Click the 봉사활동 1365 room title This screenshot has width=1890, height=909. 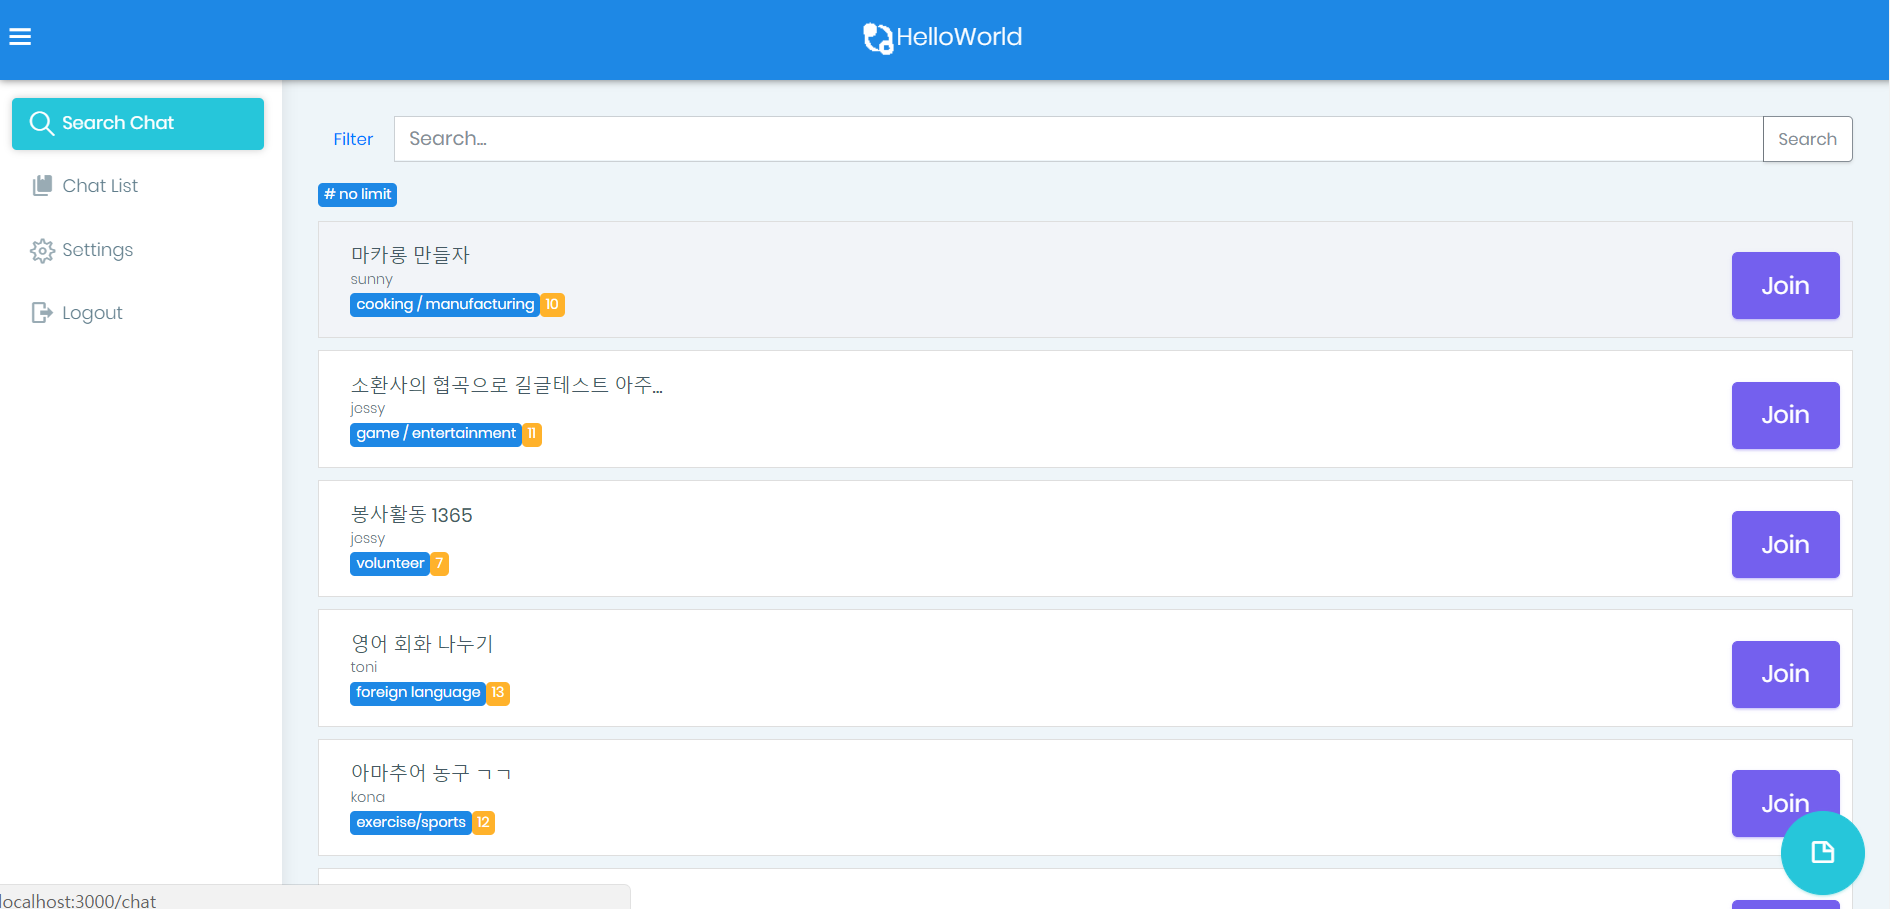pyautogui.click(x=411, y=515)
